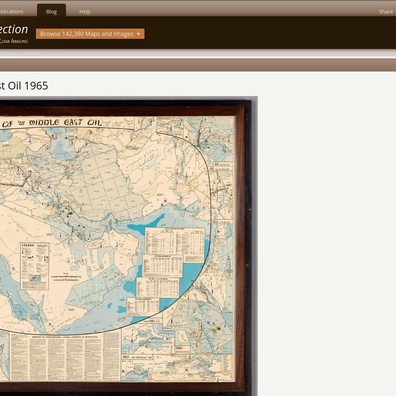Image resolution: width=396 pixels, height=396 pixels.
Task: Click the text columns block below map
Action: pyautogui.click(x=65, y=357)
